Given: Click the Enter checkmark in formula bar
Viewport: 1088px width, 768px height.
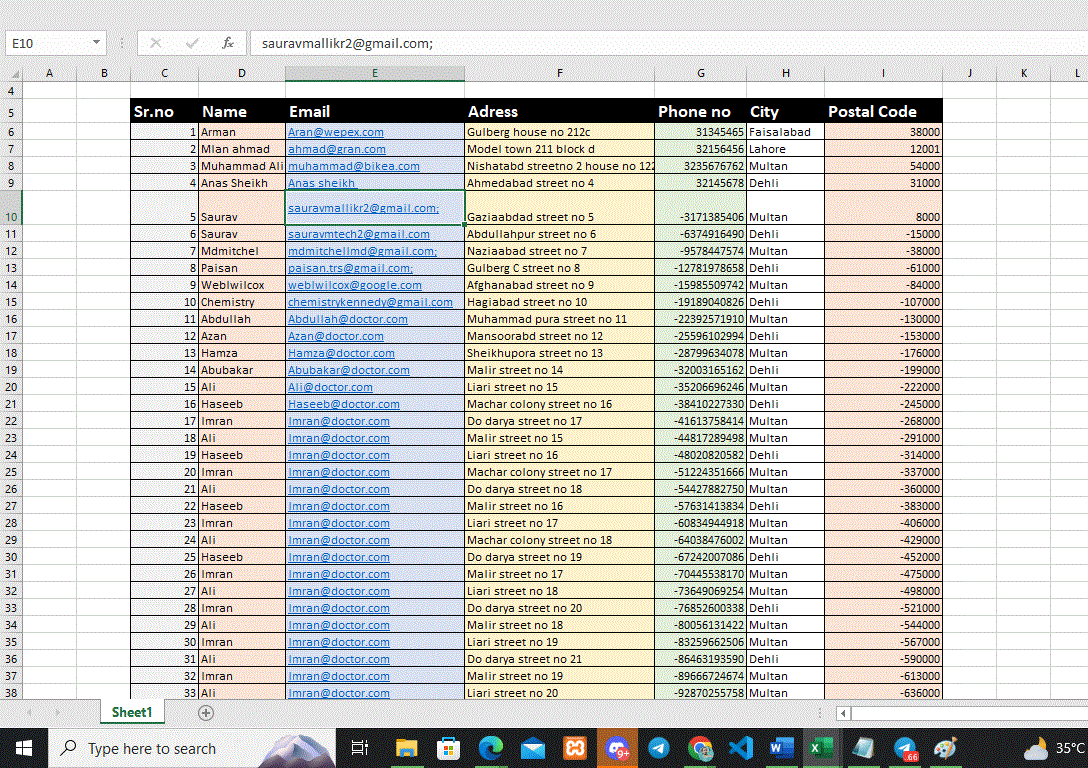Looking at the screenshot, I should 192,43.
